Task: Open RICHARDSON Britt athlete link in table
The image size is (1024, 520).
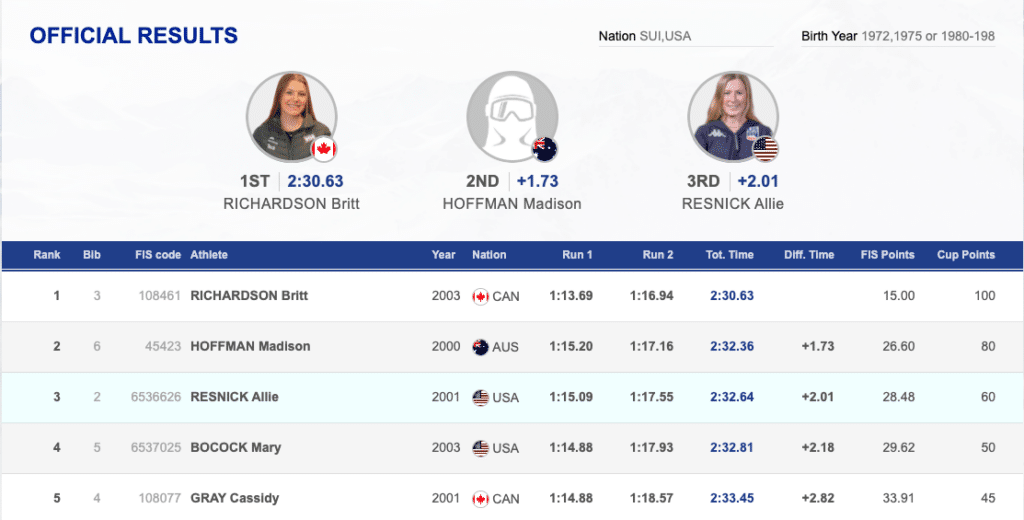Action: (249, 296)
